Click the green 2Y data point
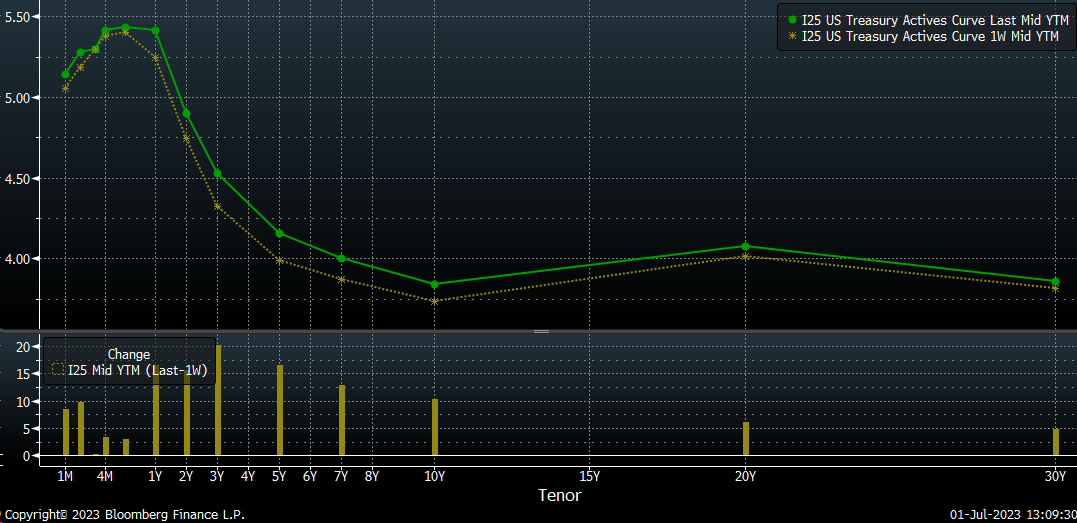Viewport: 1077px width, 523px height. click(x=186, y=113)
